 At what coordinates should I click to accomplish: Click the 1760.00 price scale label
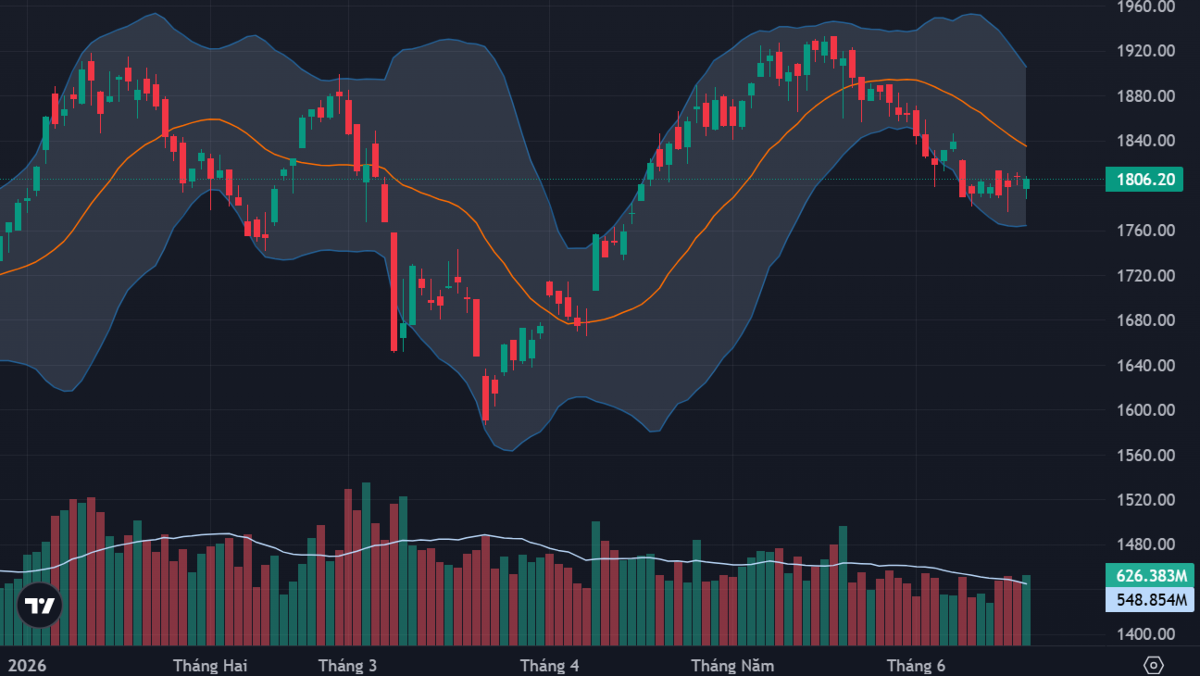[1145, 231]
